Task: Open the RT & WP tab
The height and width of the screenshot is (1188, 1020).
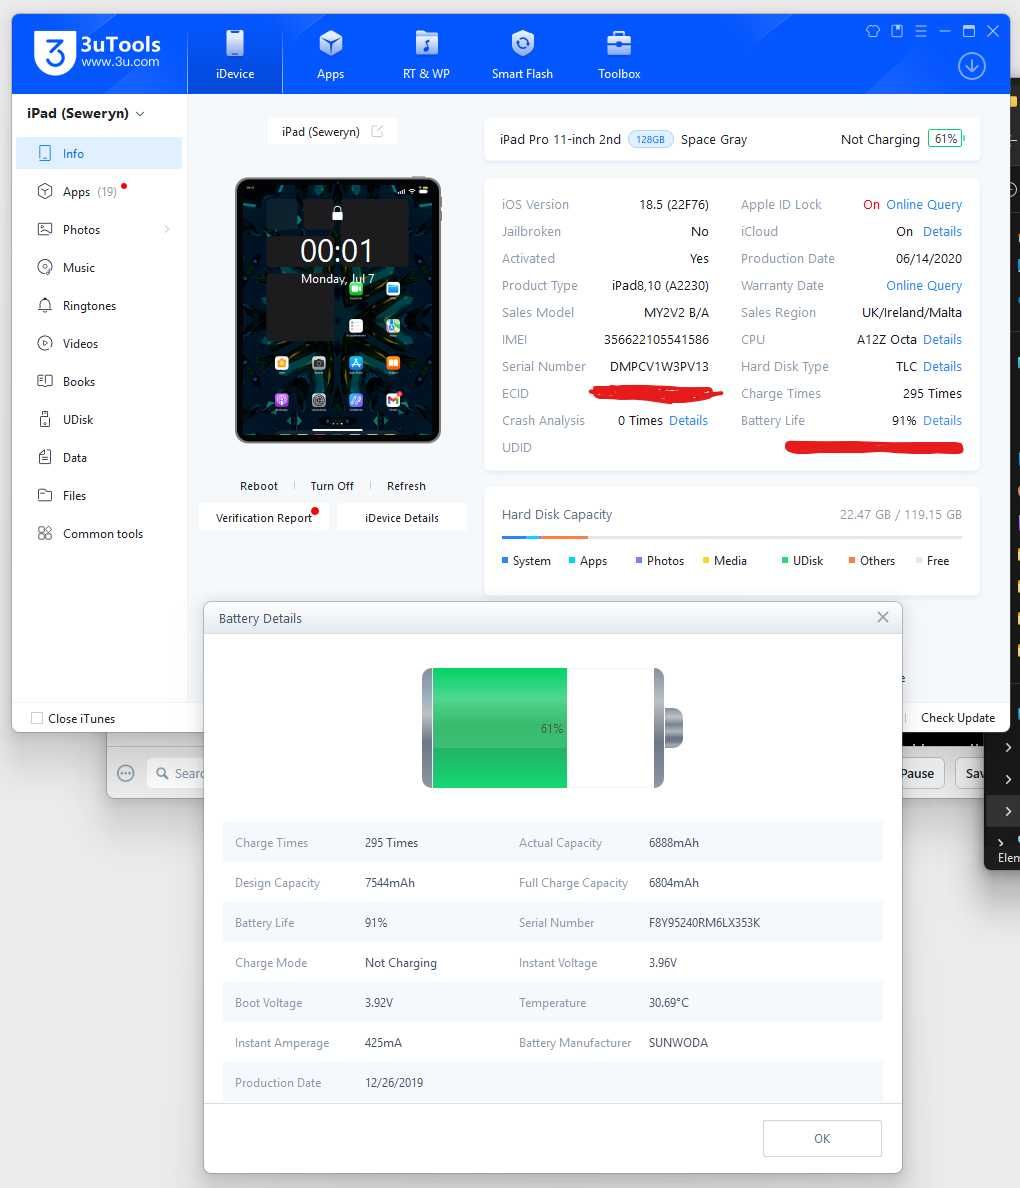Action: 426,55
